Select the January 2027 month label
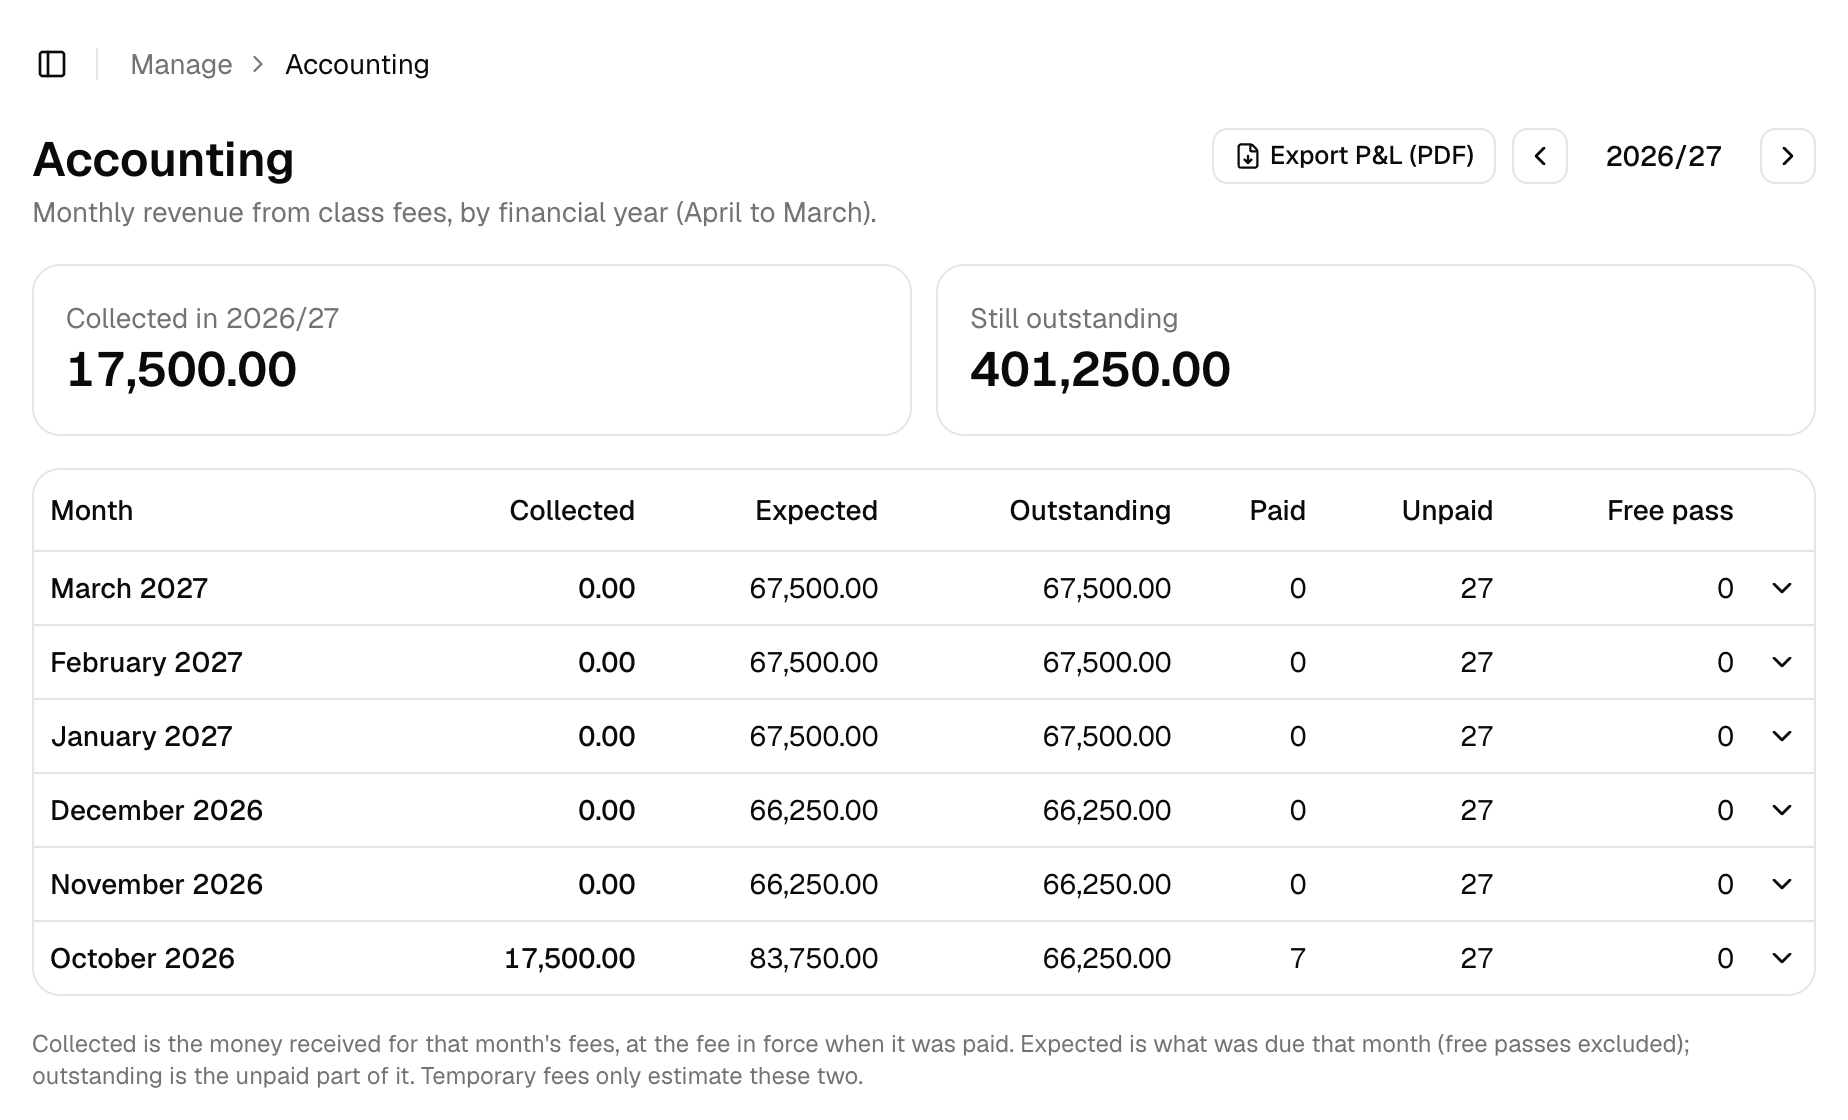 pos(142,736)
